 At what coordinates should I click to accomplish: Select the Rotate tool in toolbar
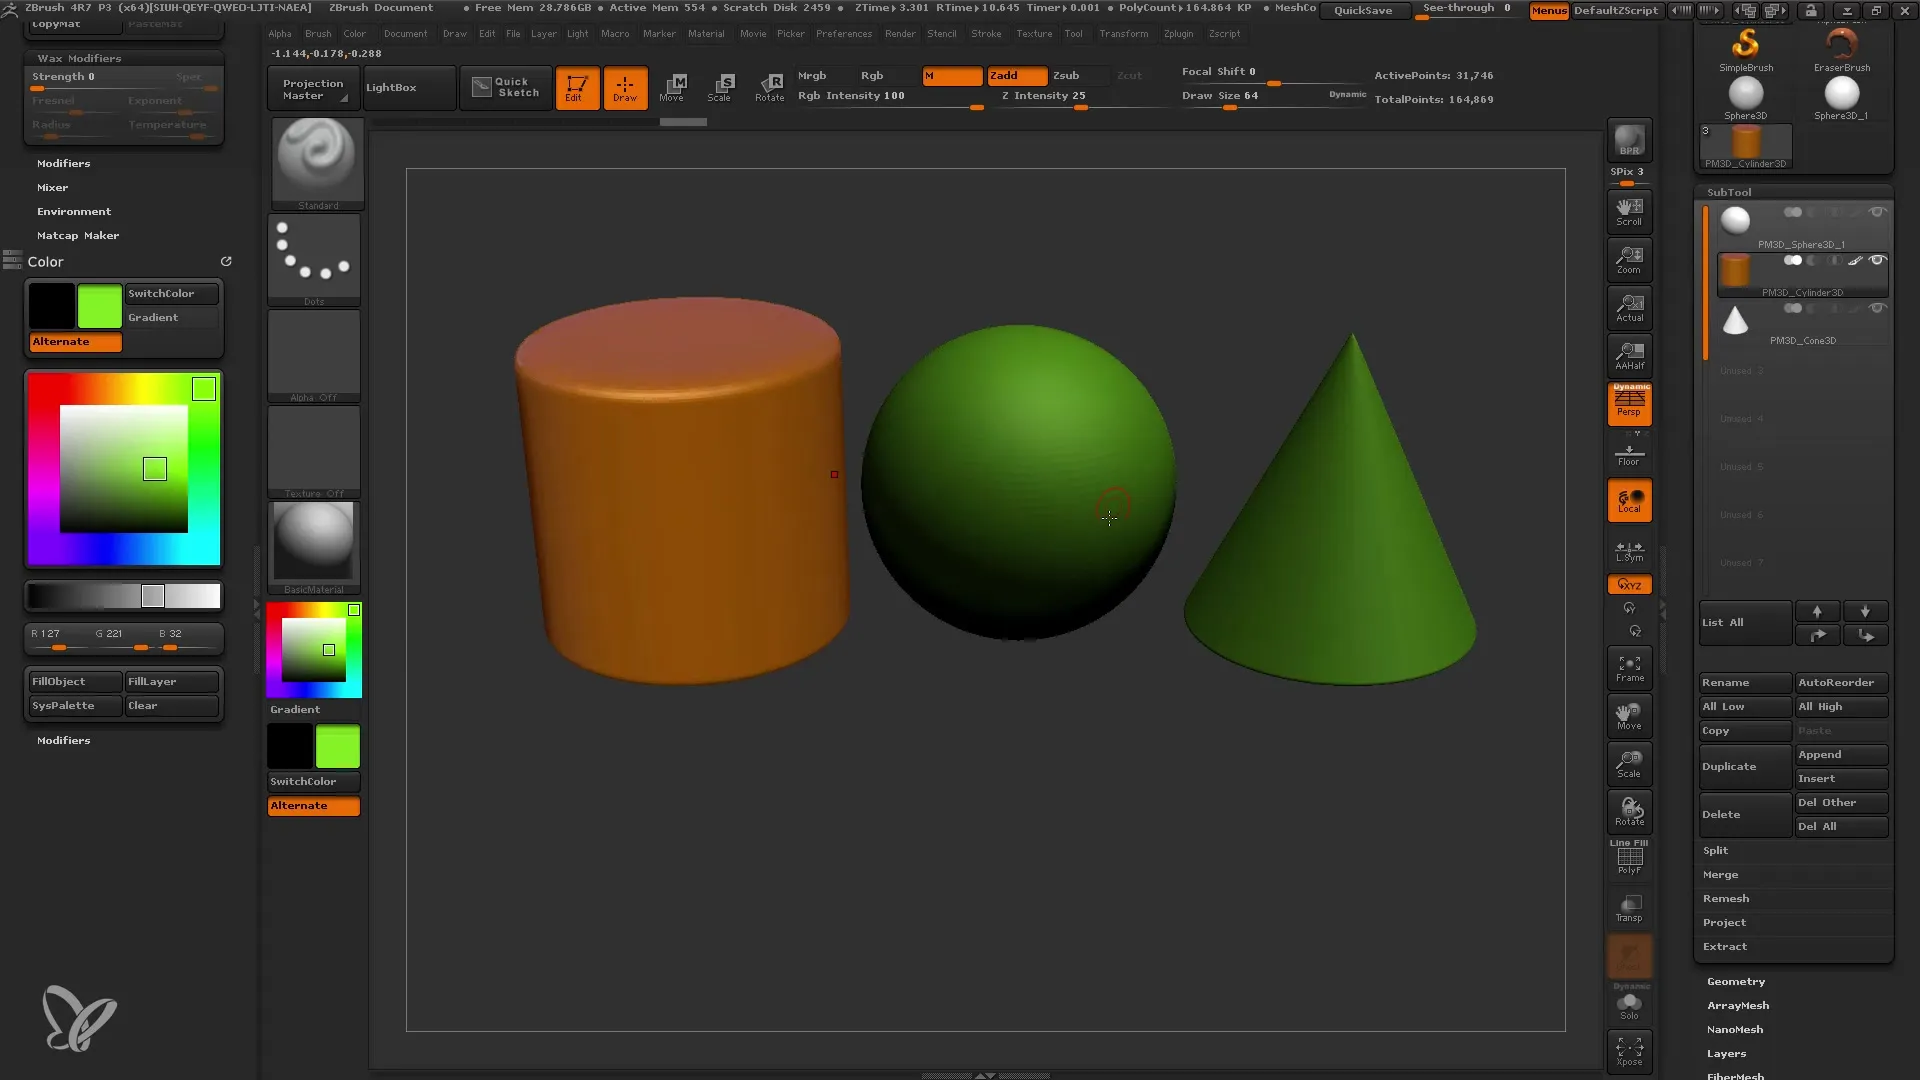point(769,86)
